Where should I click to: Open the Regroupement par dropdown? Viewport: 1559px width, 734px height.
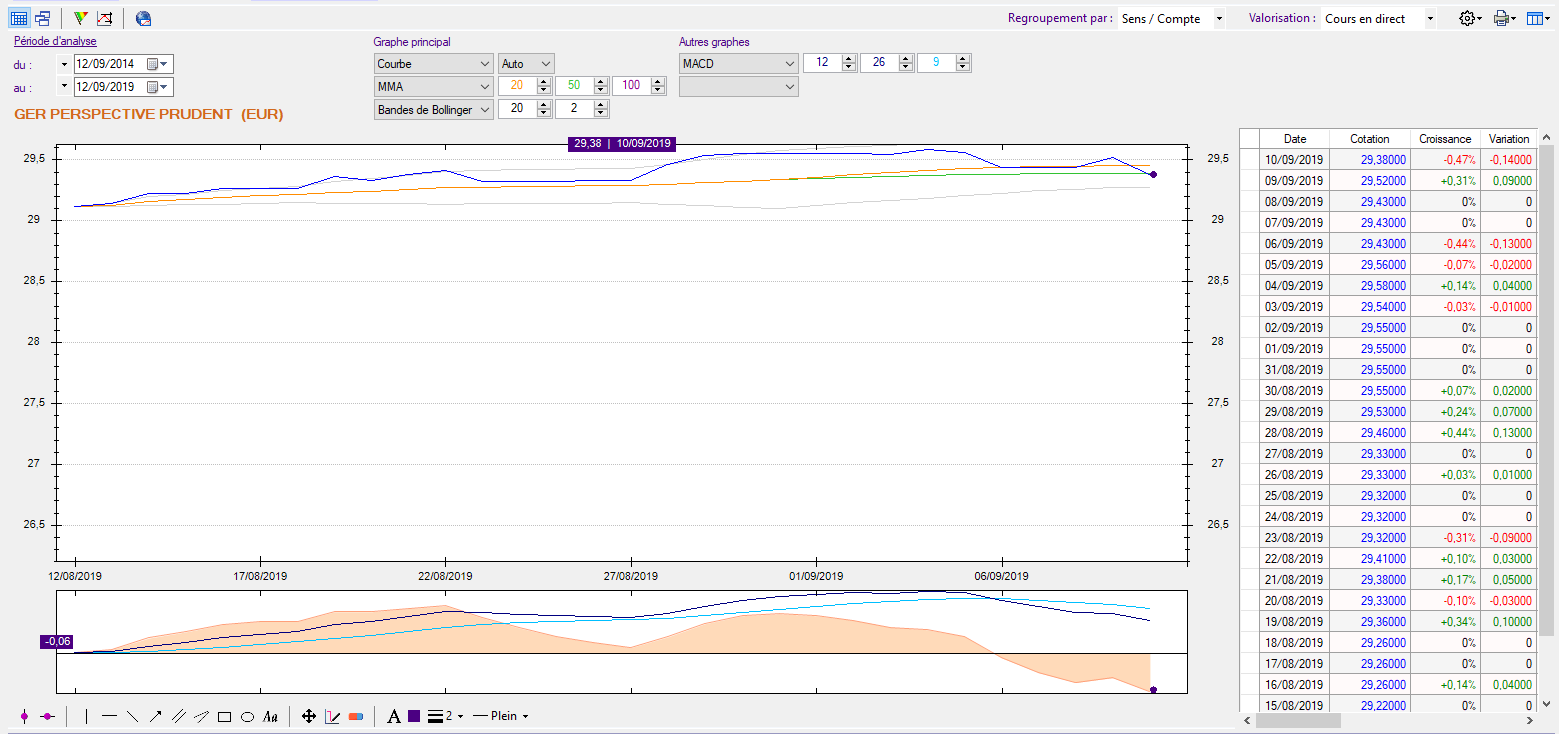(x=1218, y=19)
